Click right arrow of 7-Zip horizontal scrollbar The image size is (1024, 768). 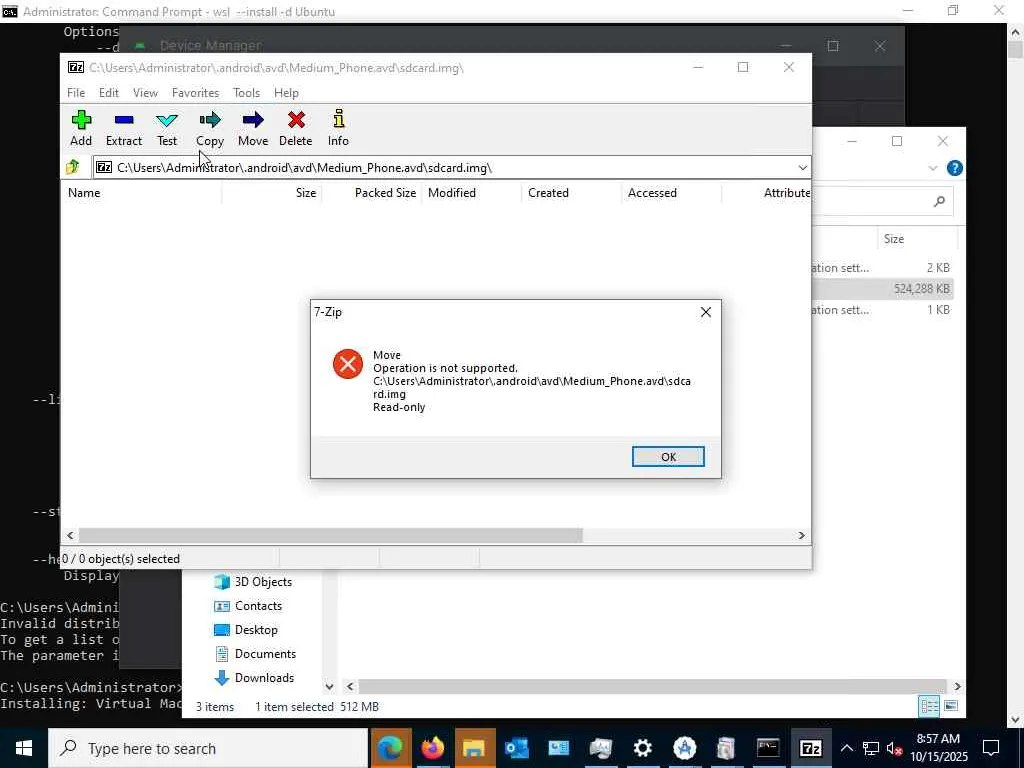tap(801, 536)
